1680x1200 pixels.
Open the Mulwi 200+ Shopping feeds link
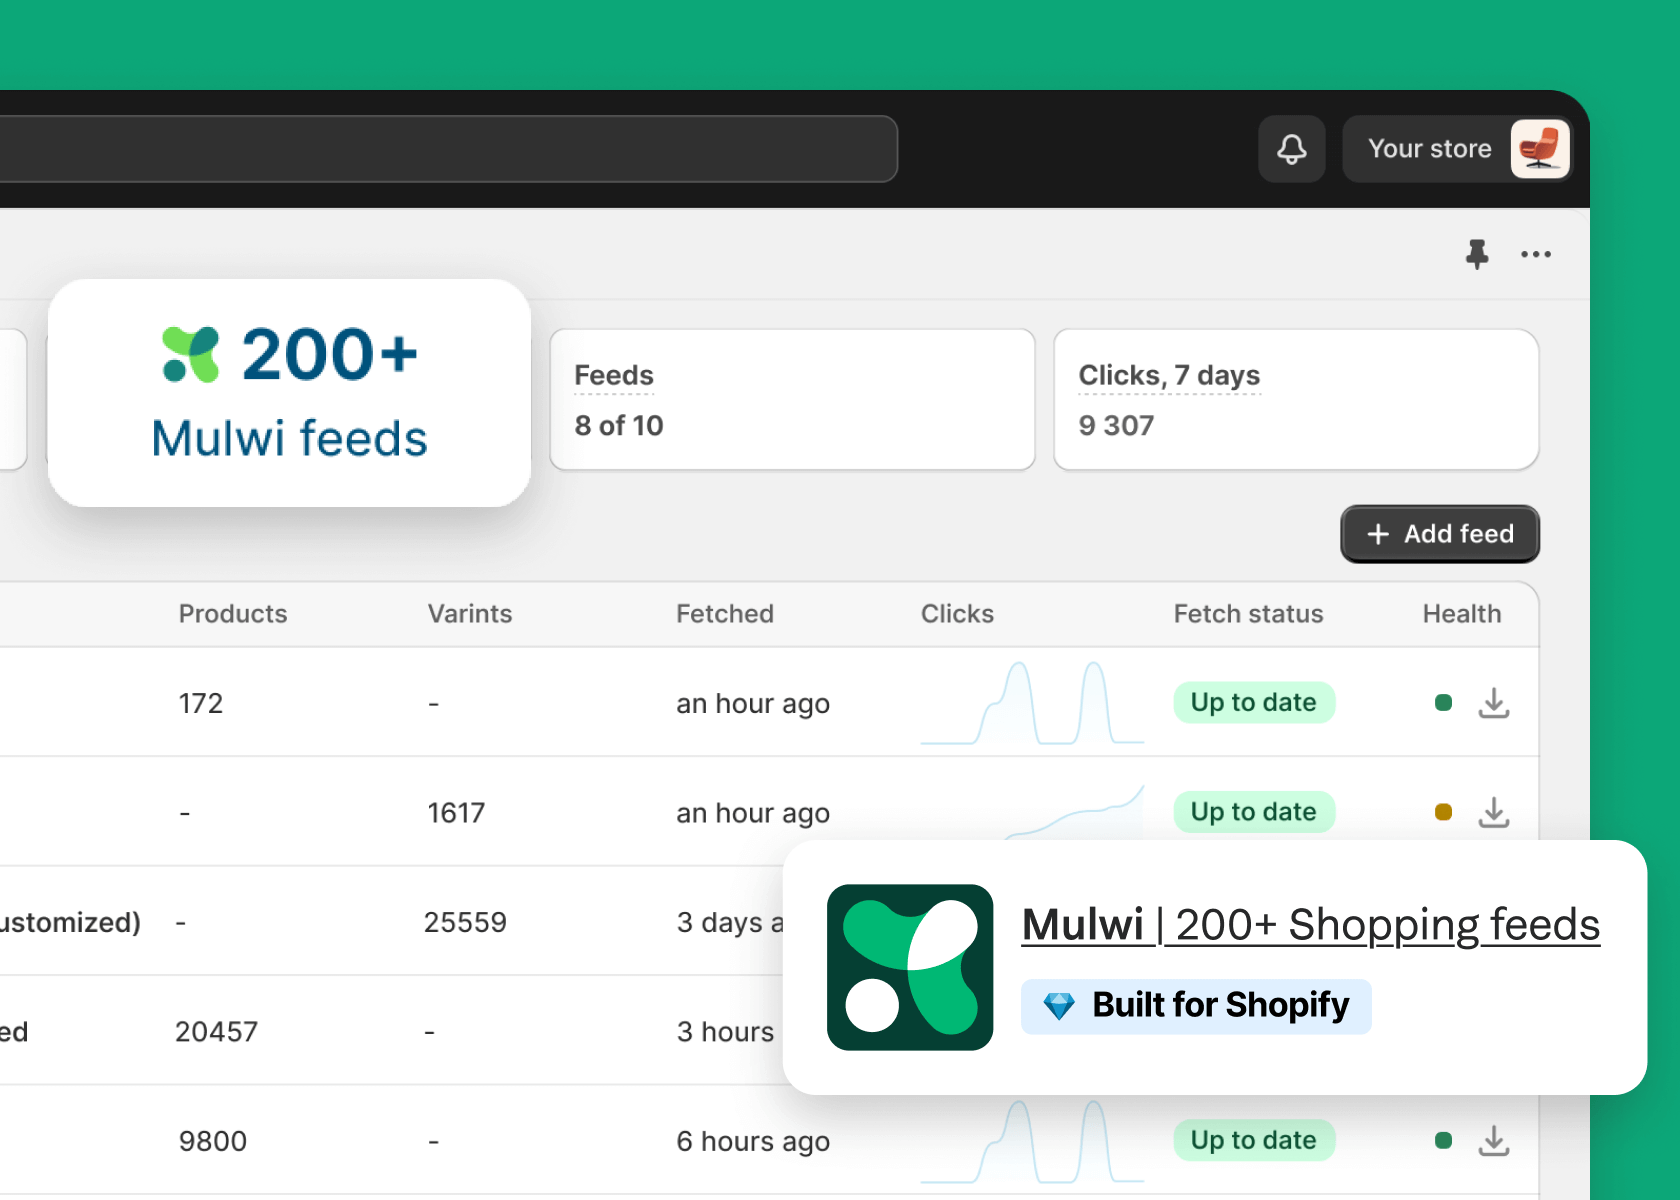[x=1310, y=925]
